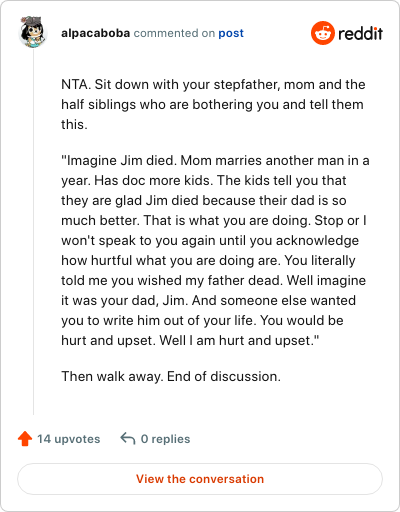
Task: Click alpacaboba's avatar picture
Action: tap(33, 32)
